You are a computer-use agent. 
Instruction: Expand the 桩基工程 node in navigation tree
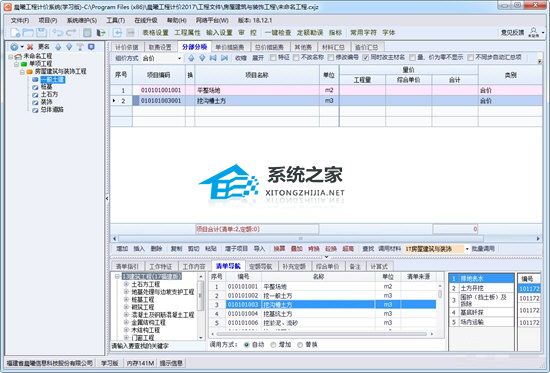126,299
